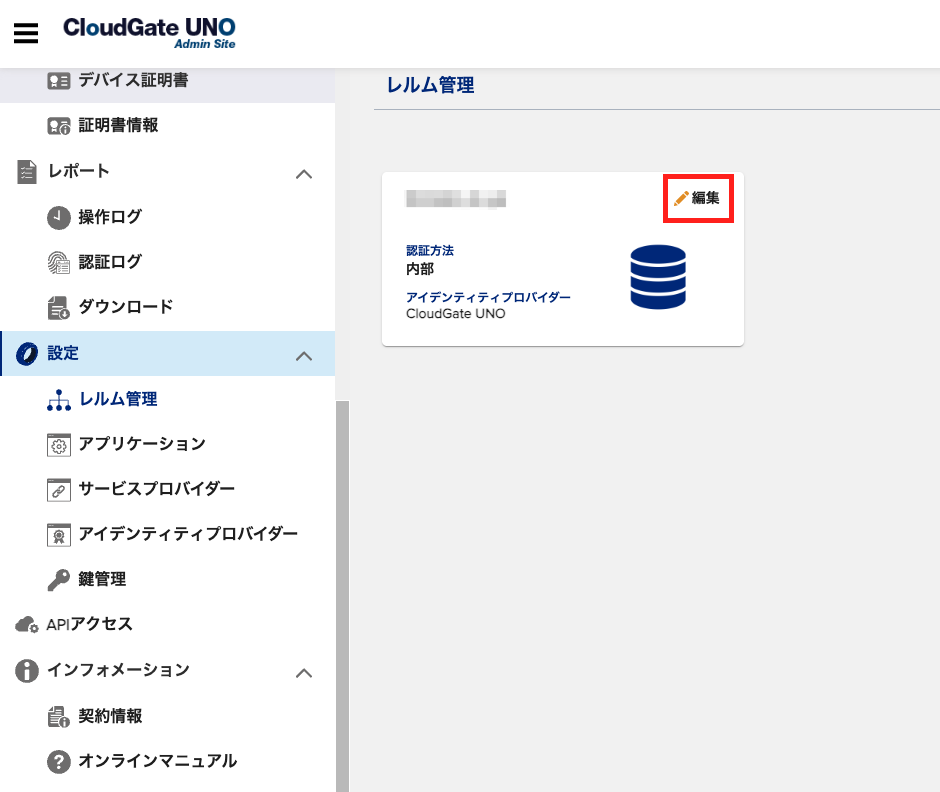Click the download icon beside ダウンロード
The width and height of the screenshot is (940, 792).
pos(59,307)
